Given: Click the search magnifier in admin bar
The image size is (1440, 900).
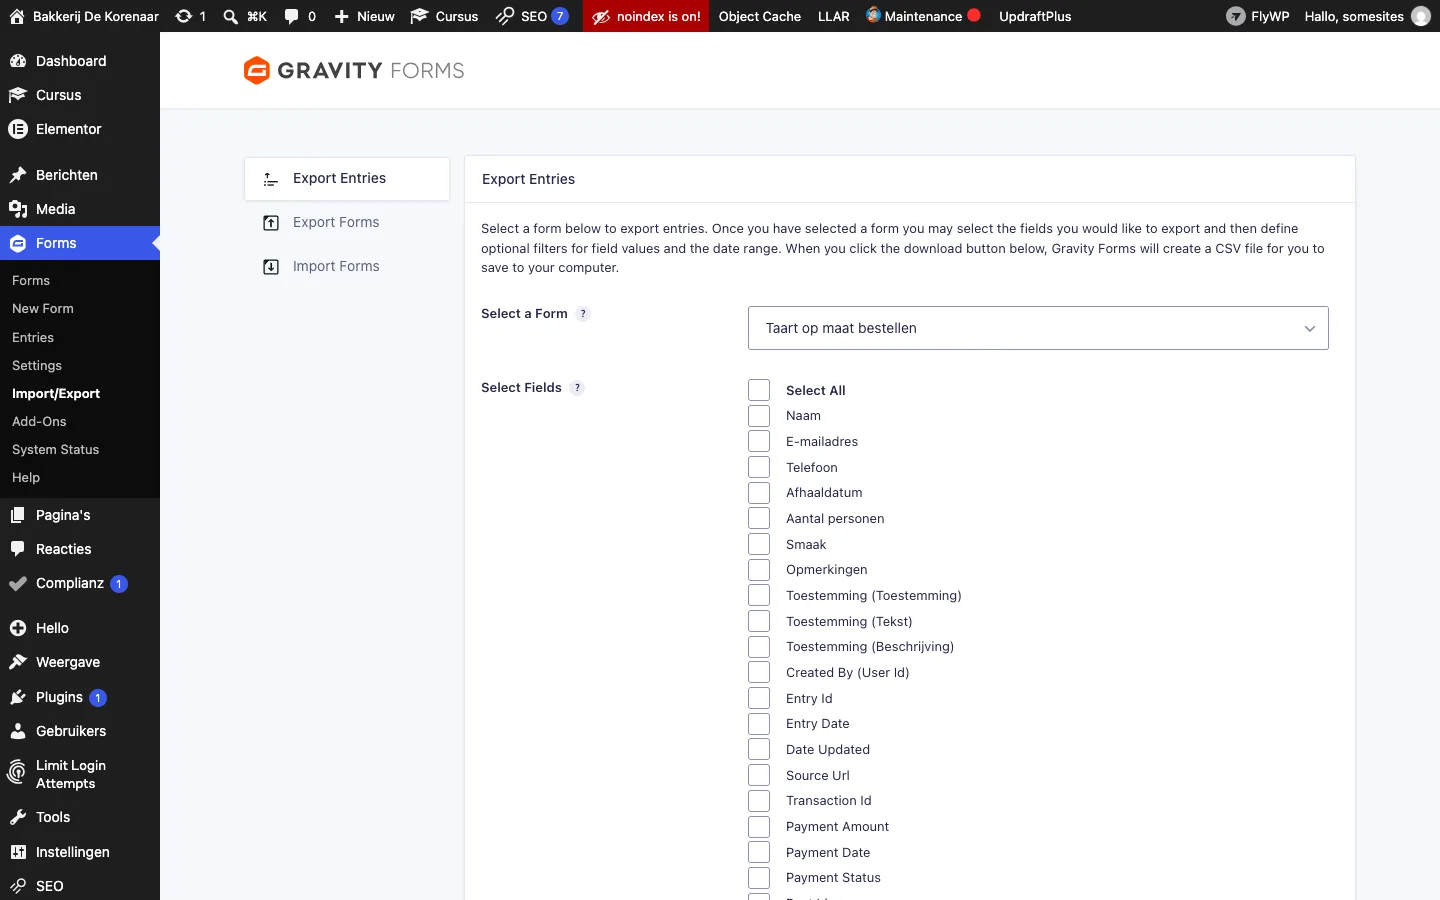Looking at the screenshot, I should [x=231, y=16].
